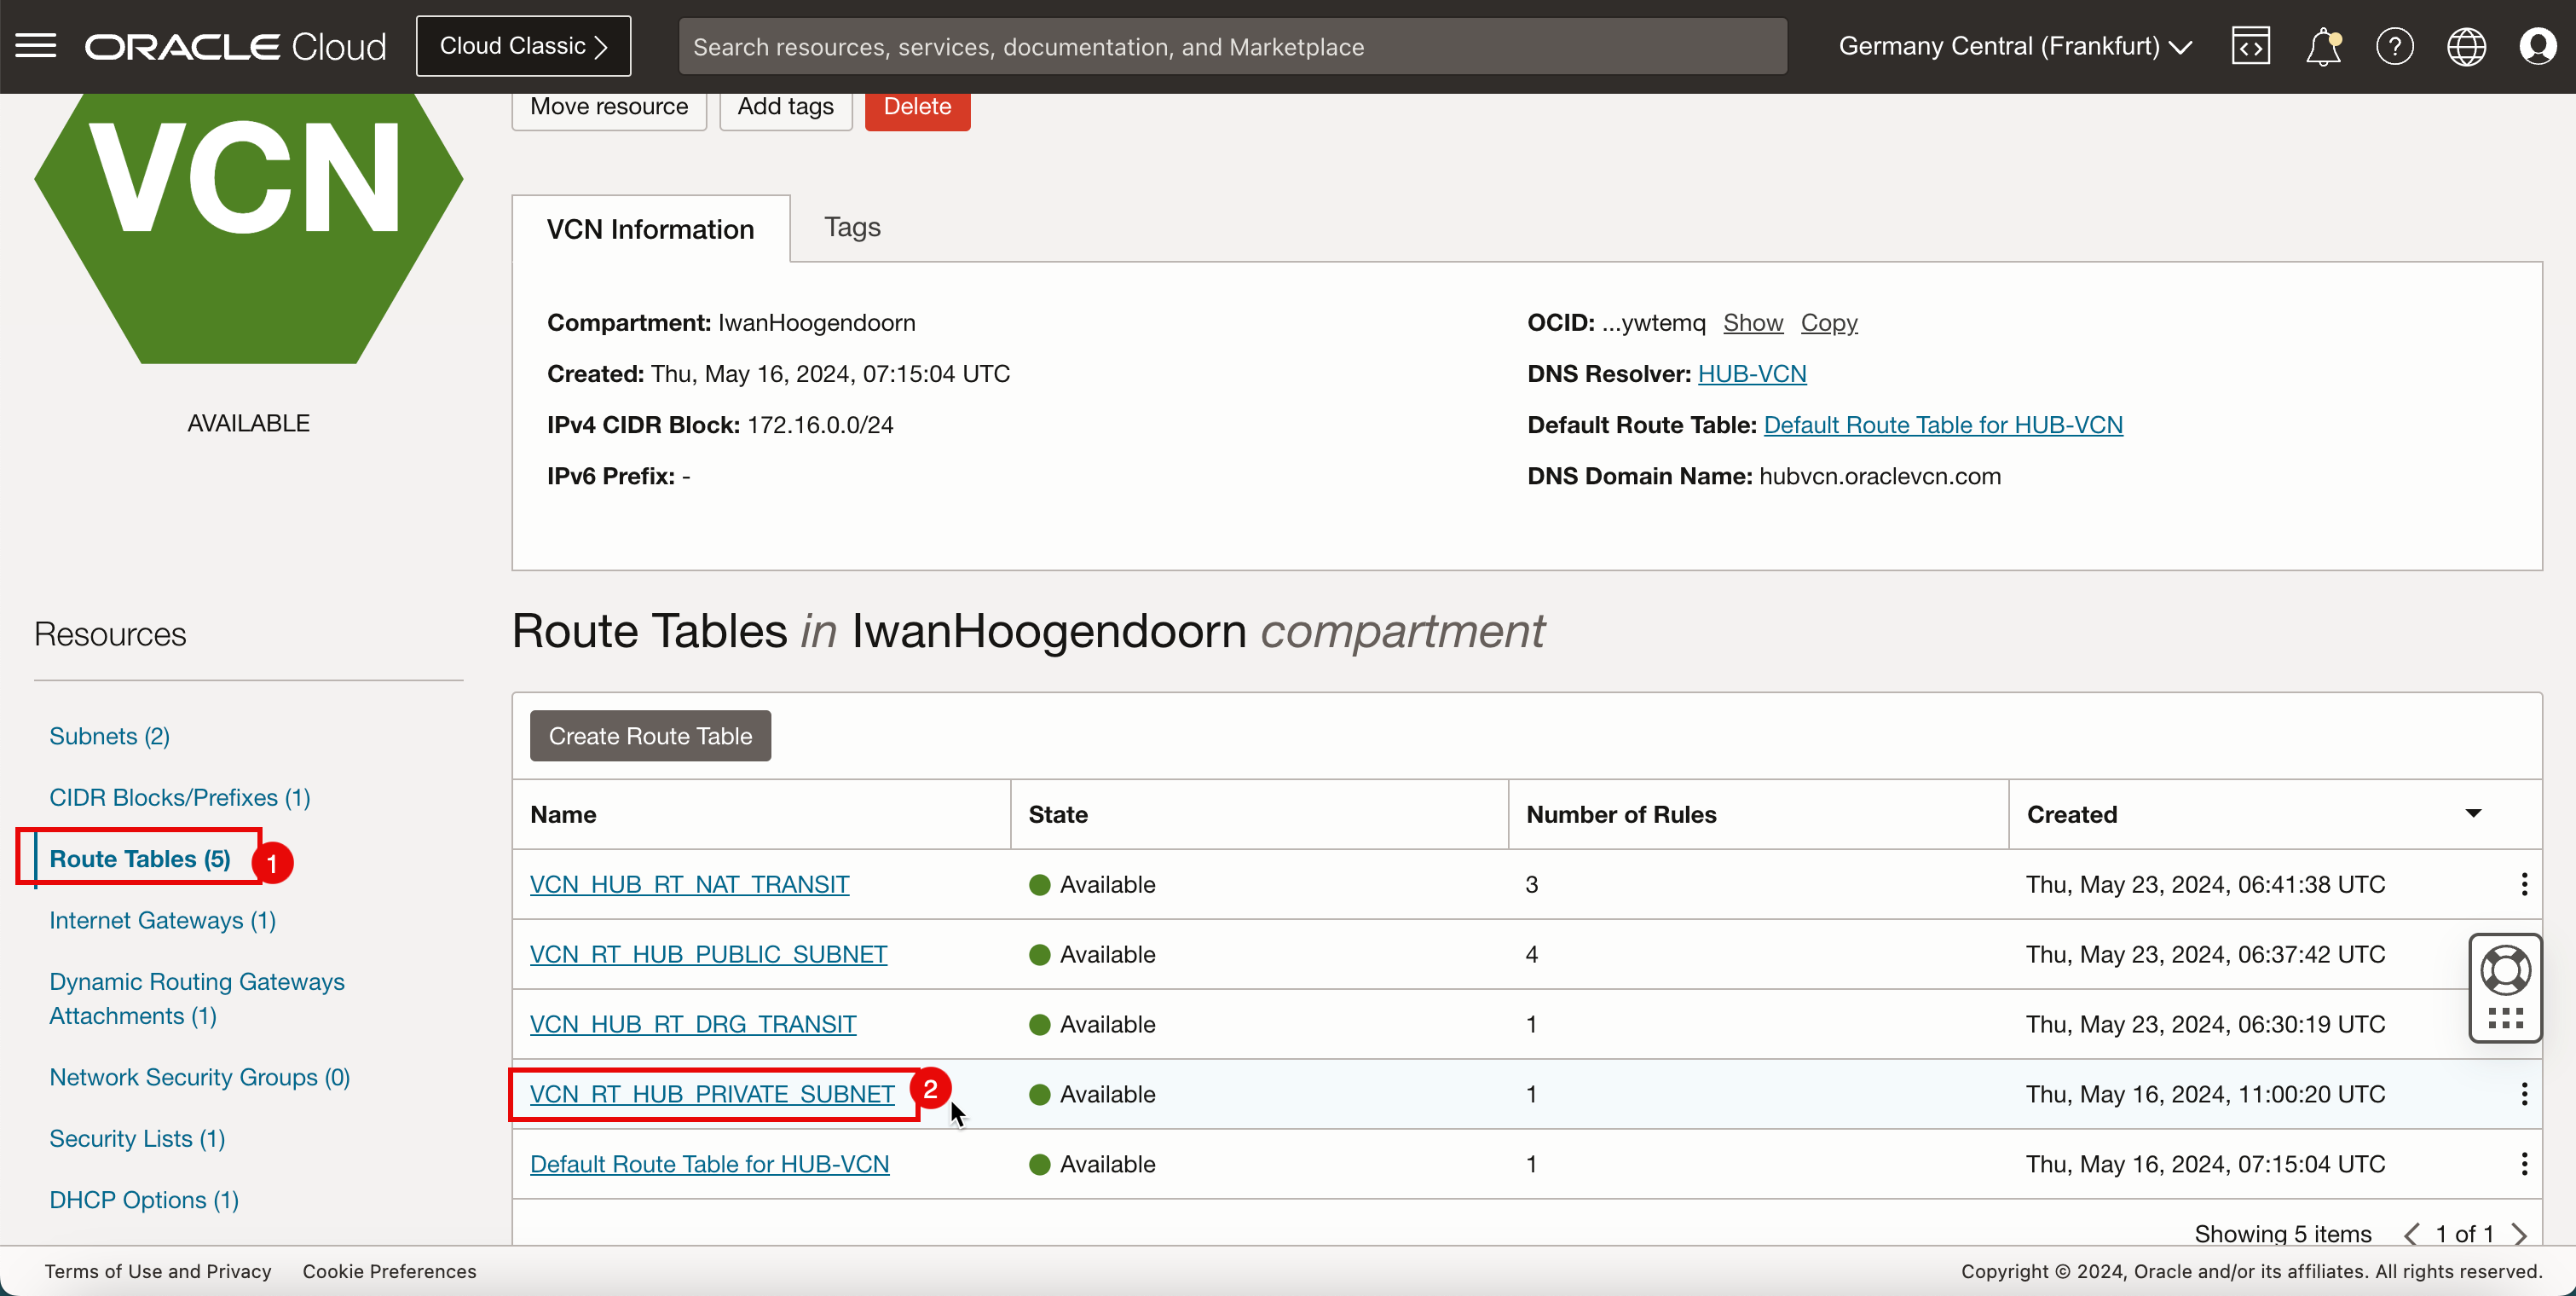
Task: Click the Cloud Shell terminal icon
Action: [x=2250, y=44]
